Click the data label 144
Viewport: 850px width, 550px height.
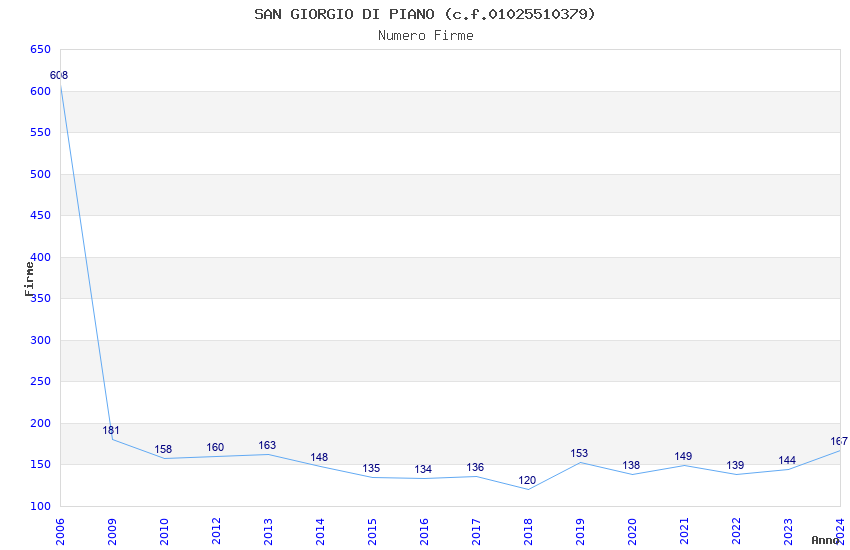tap(787, 460)
